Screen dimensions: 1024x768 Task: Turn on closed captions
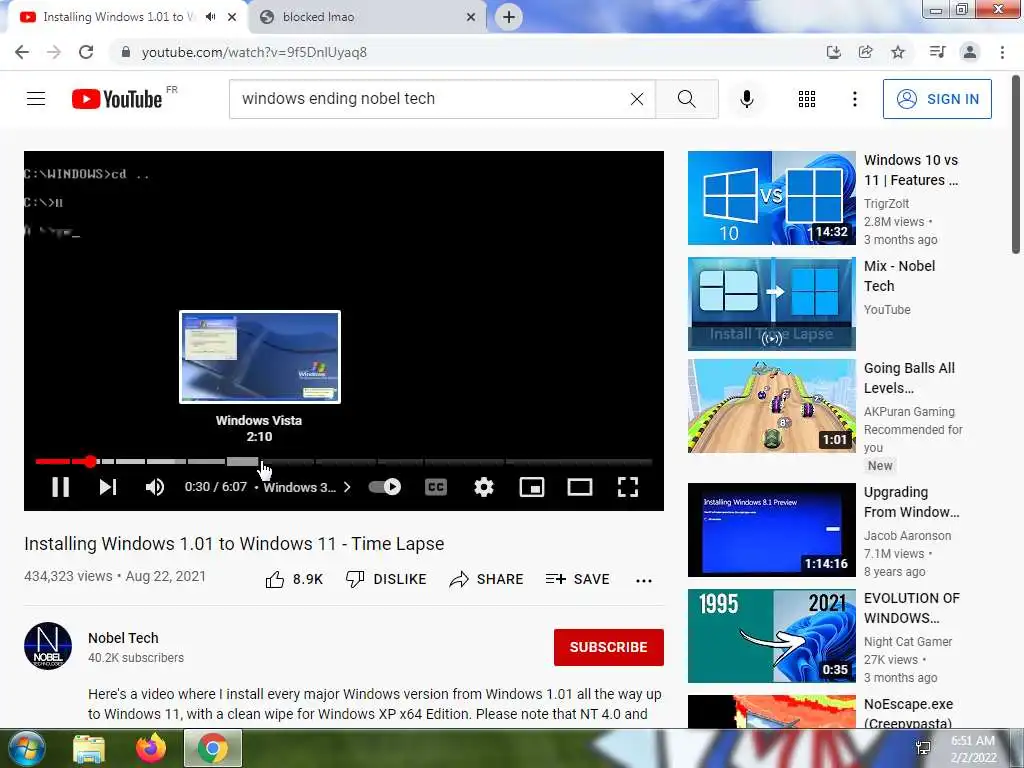pos(436,487)
